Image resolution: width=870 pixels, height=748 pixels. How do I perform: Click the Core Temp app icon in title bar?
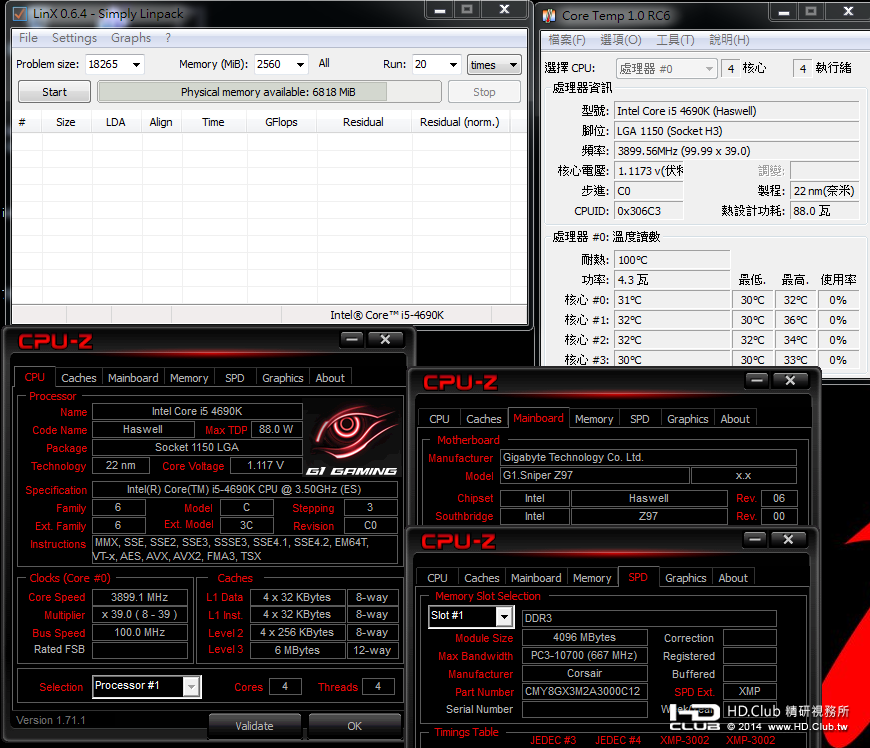pos(549,16)
